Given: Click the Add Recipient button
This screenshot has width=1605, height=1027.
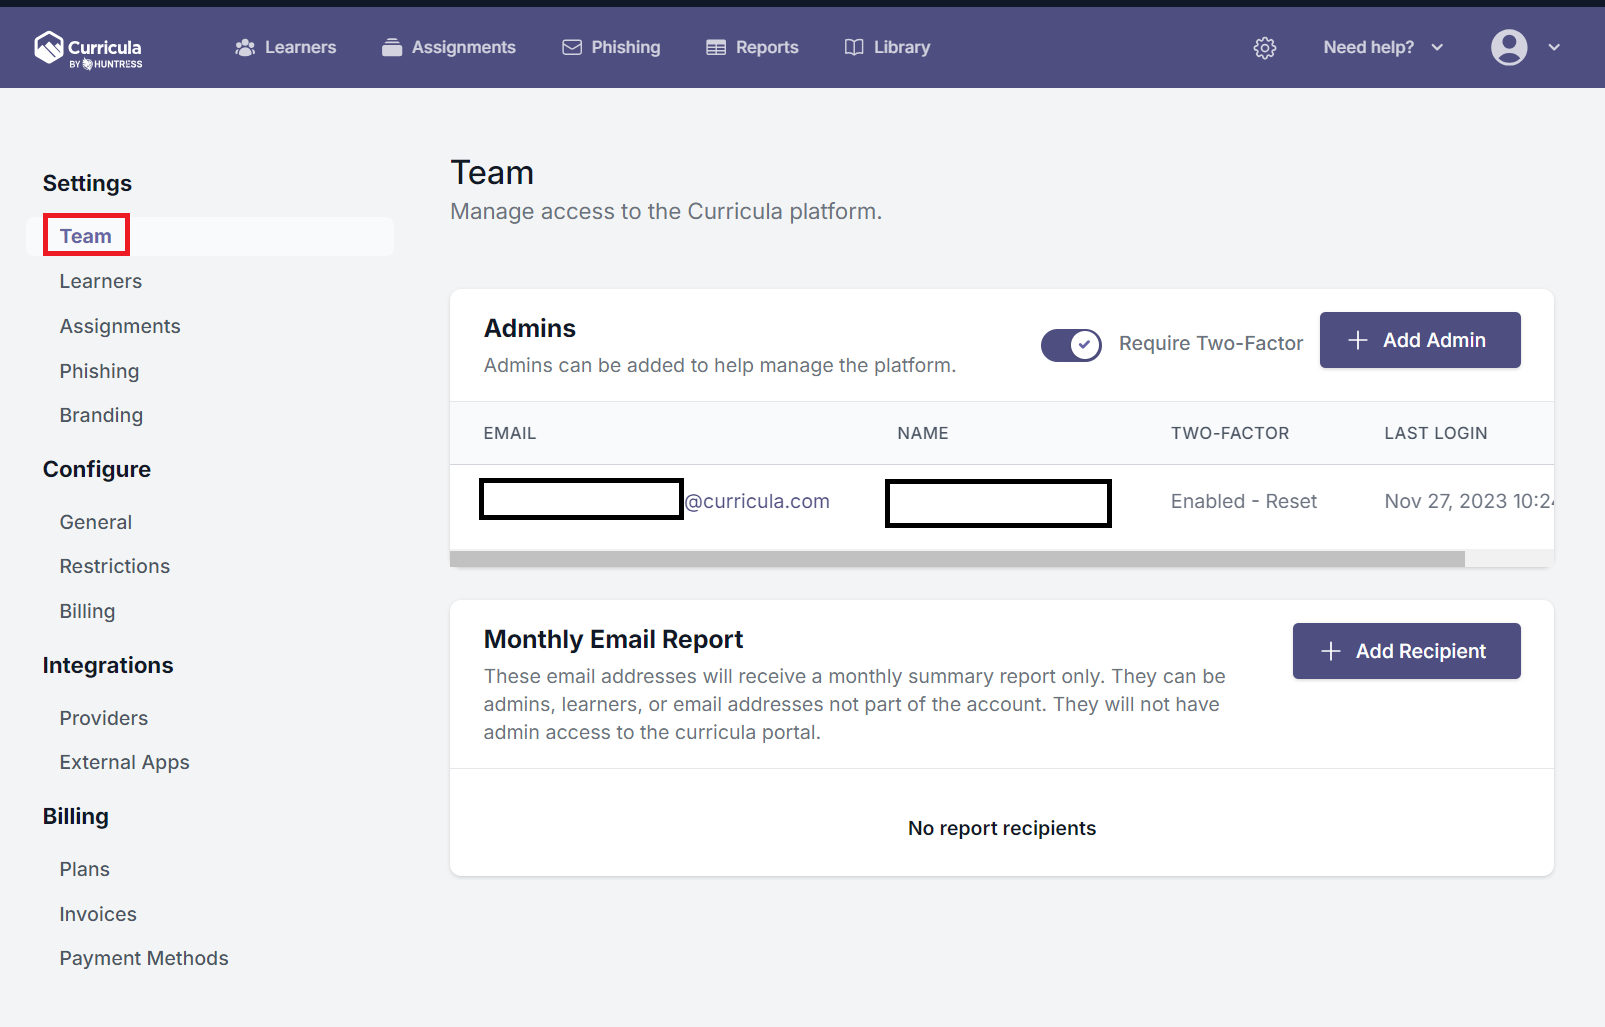Looking at the screenshot, I should point(1407,651).
